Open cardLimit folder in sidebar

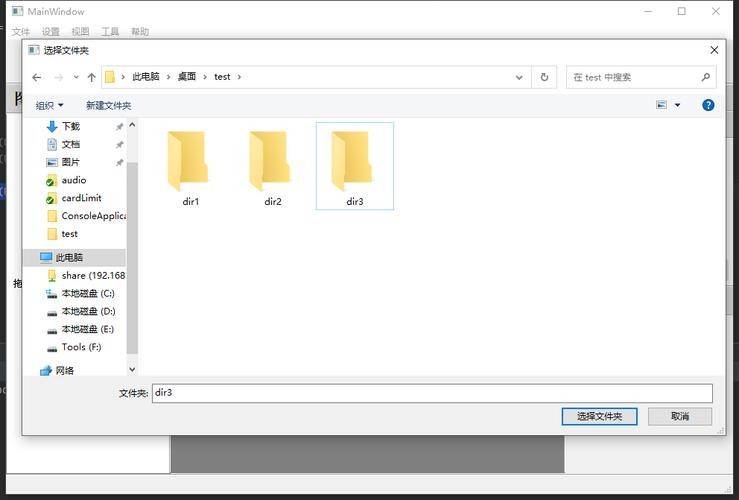[81, 198]
